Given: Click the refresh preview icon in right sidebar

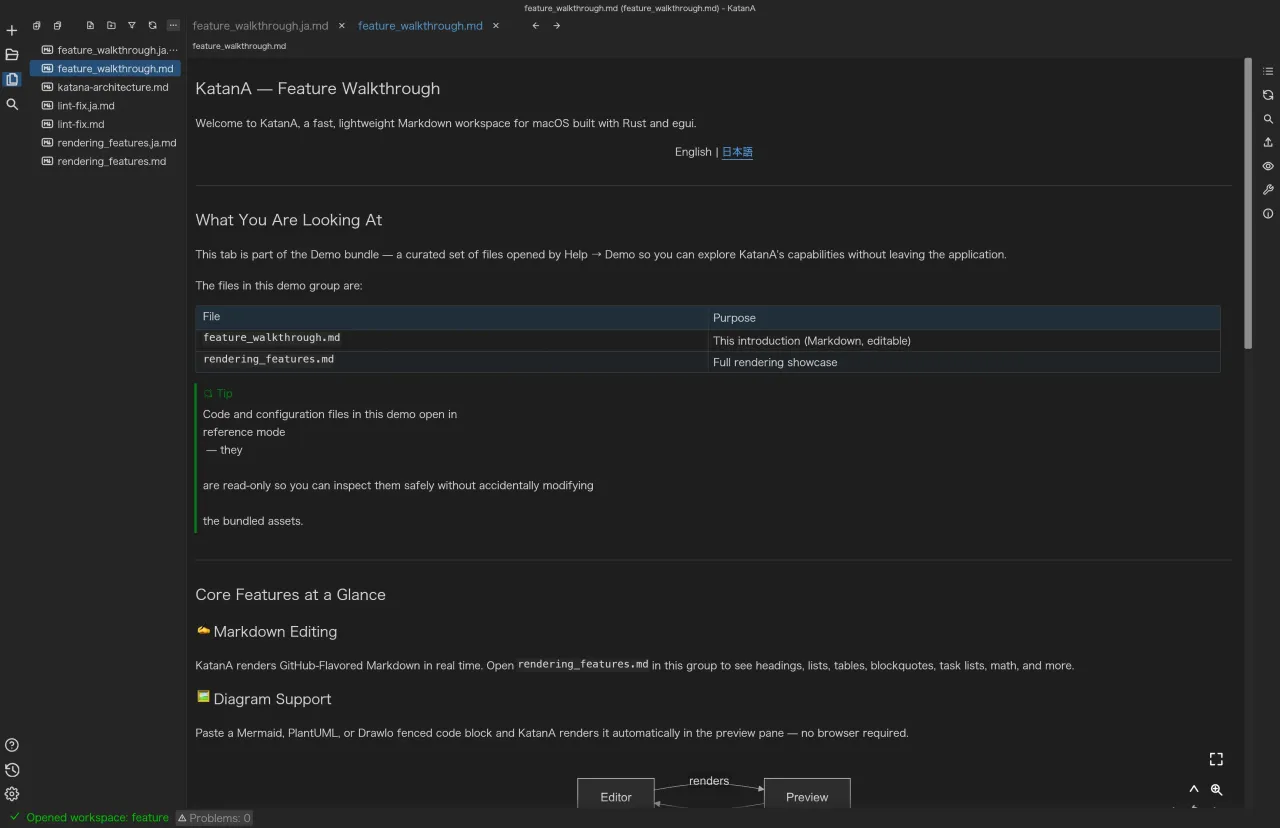Looking at the screenshot, I should [1268, 95].
